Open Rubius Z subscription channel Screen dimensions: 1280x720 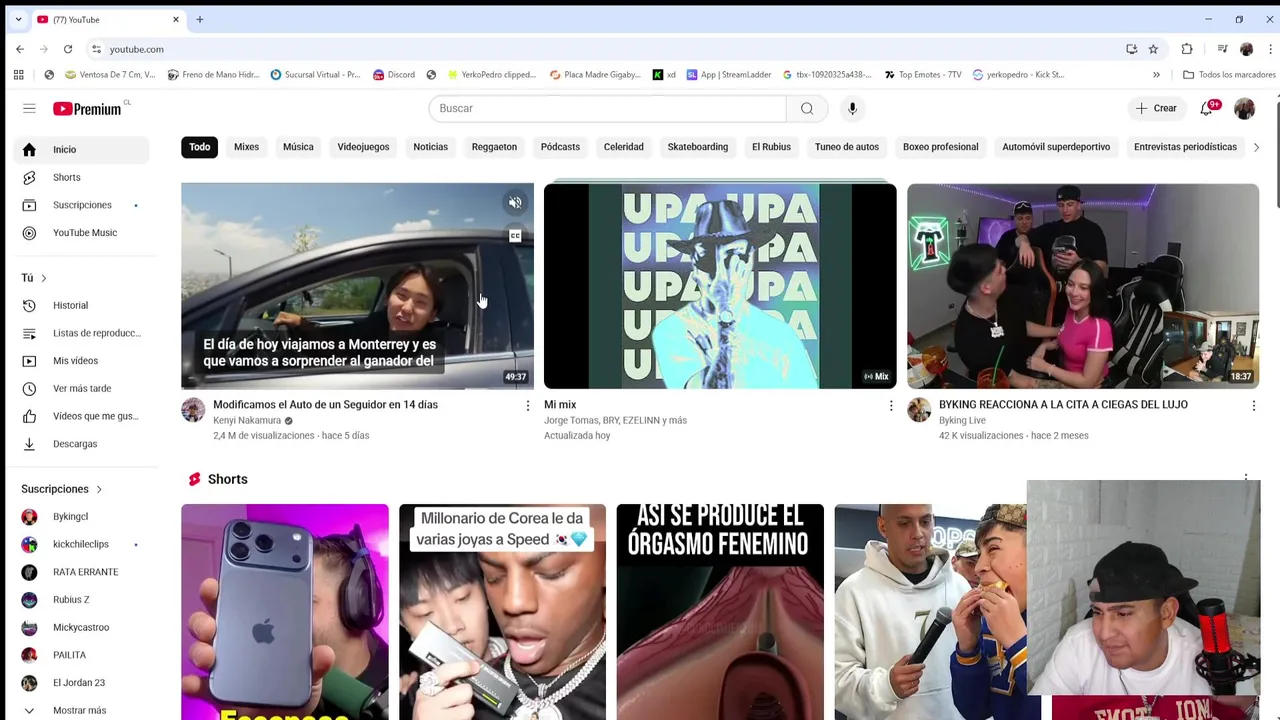(81, 600)
